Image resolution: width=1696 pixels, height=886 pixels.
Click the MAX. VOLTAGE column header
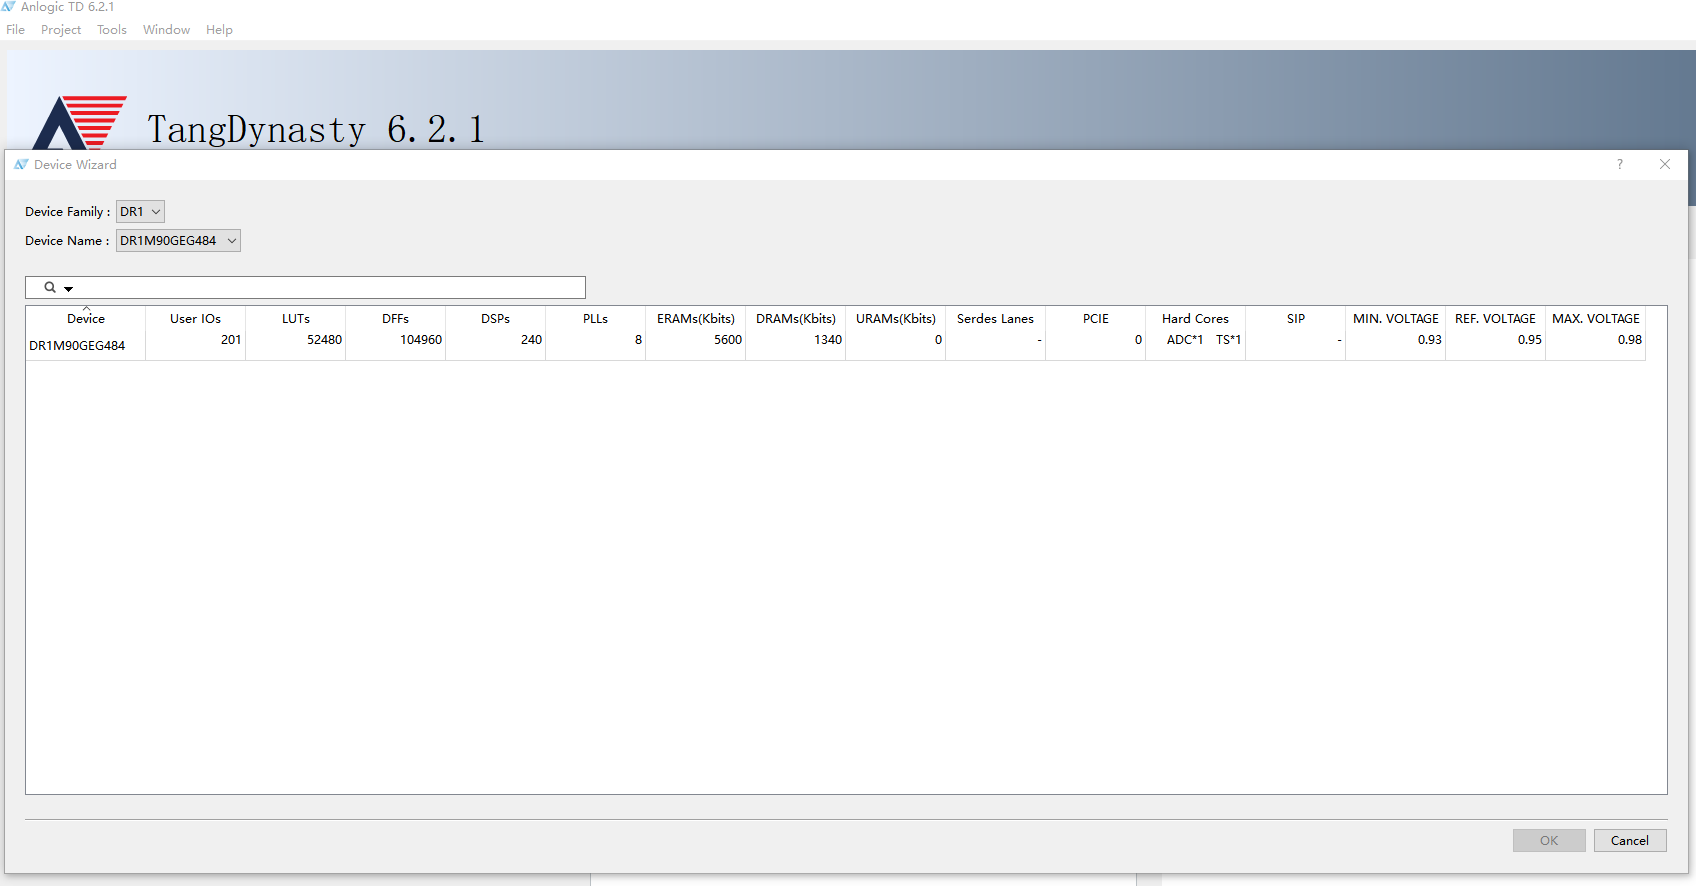click(1596, 319)
